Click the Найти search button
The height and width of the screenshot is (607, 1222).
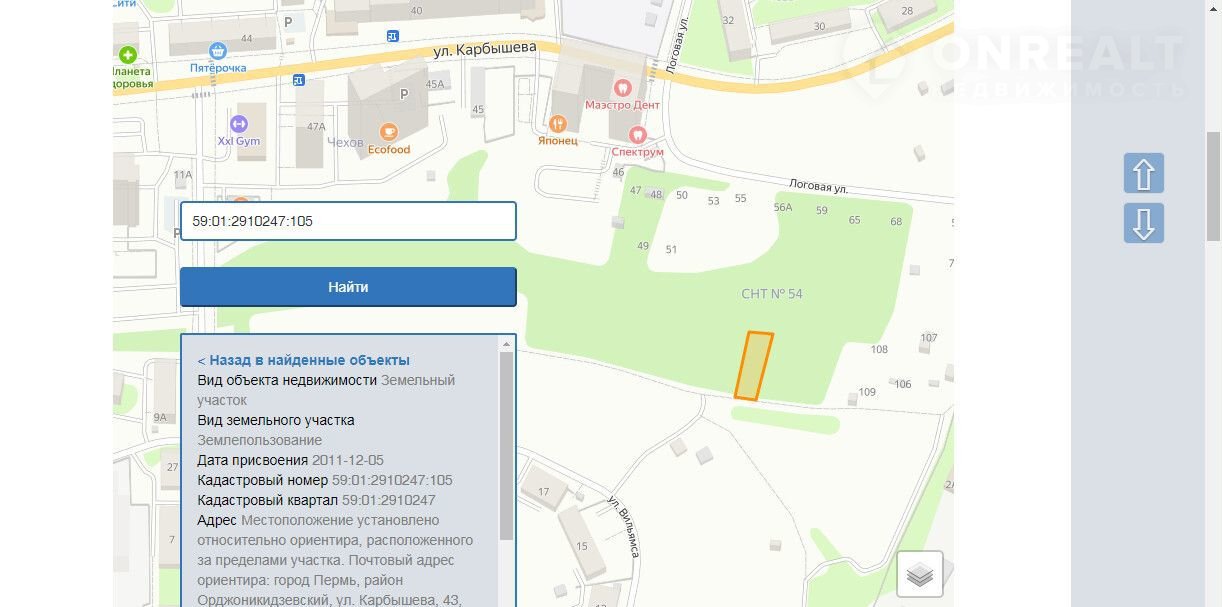(348, 287)
